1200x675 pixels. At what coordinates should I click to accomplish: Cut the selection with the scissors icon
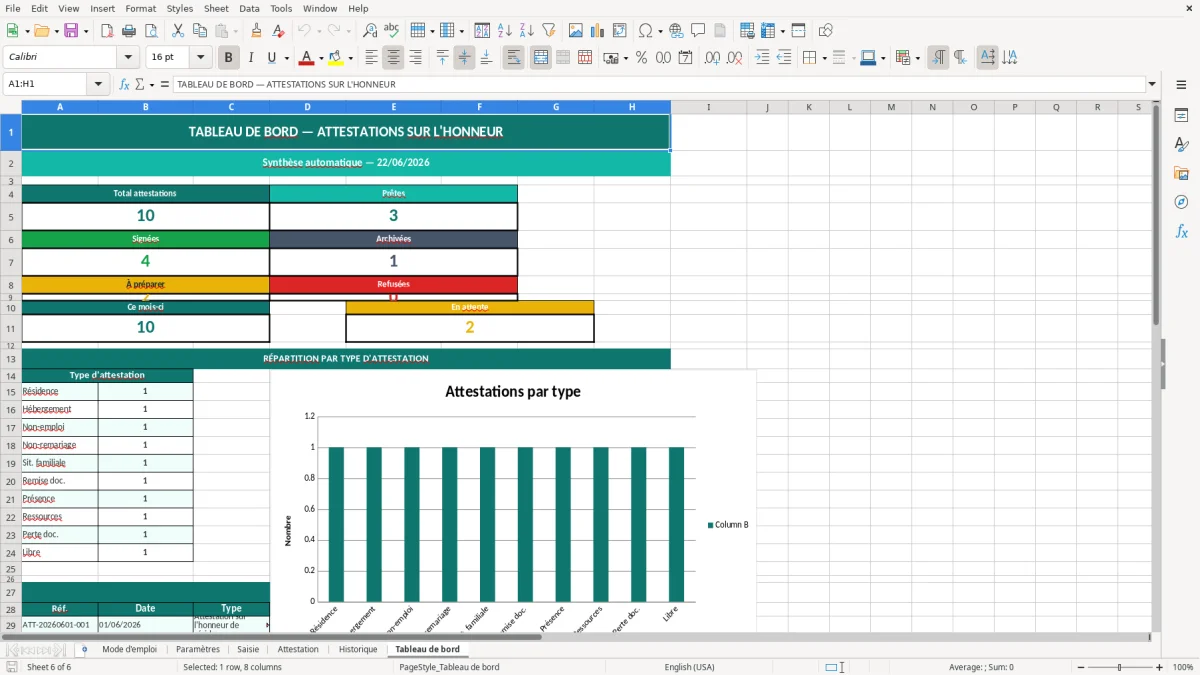click(177, 31)
